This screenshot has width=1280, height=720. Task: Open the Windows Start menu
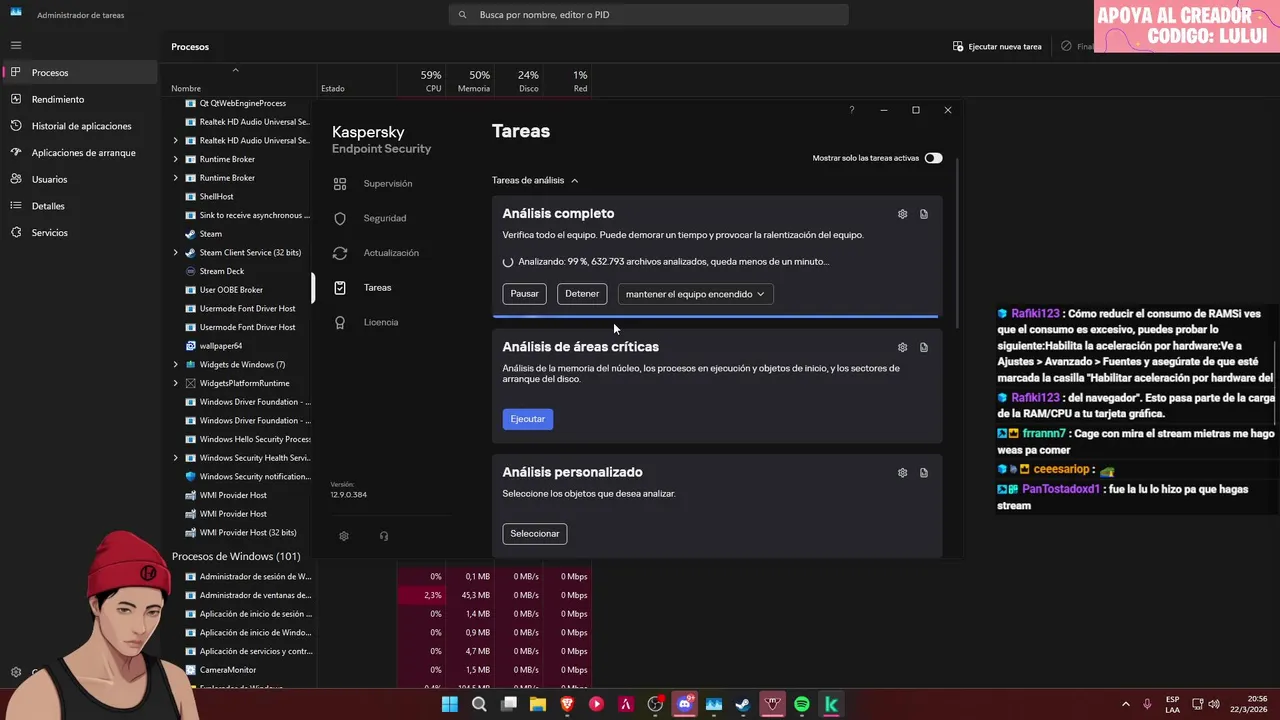coord(450,705)
